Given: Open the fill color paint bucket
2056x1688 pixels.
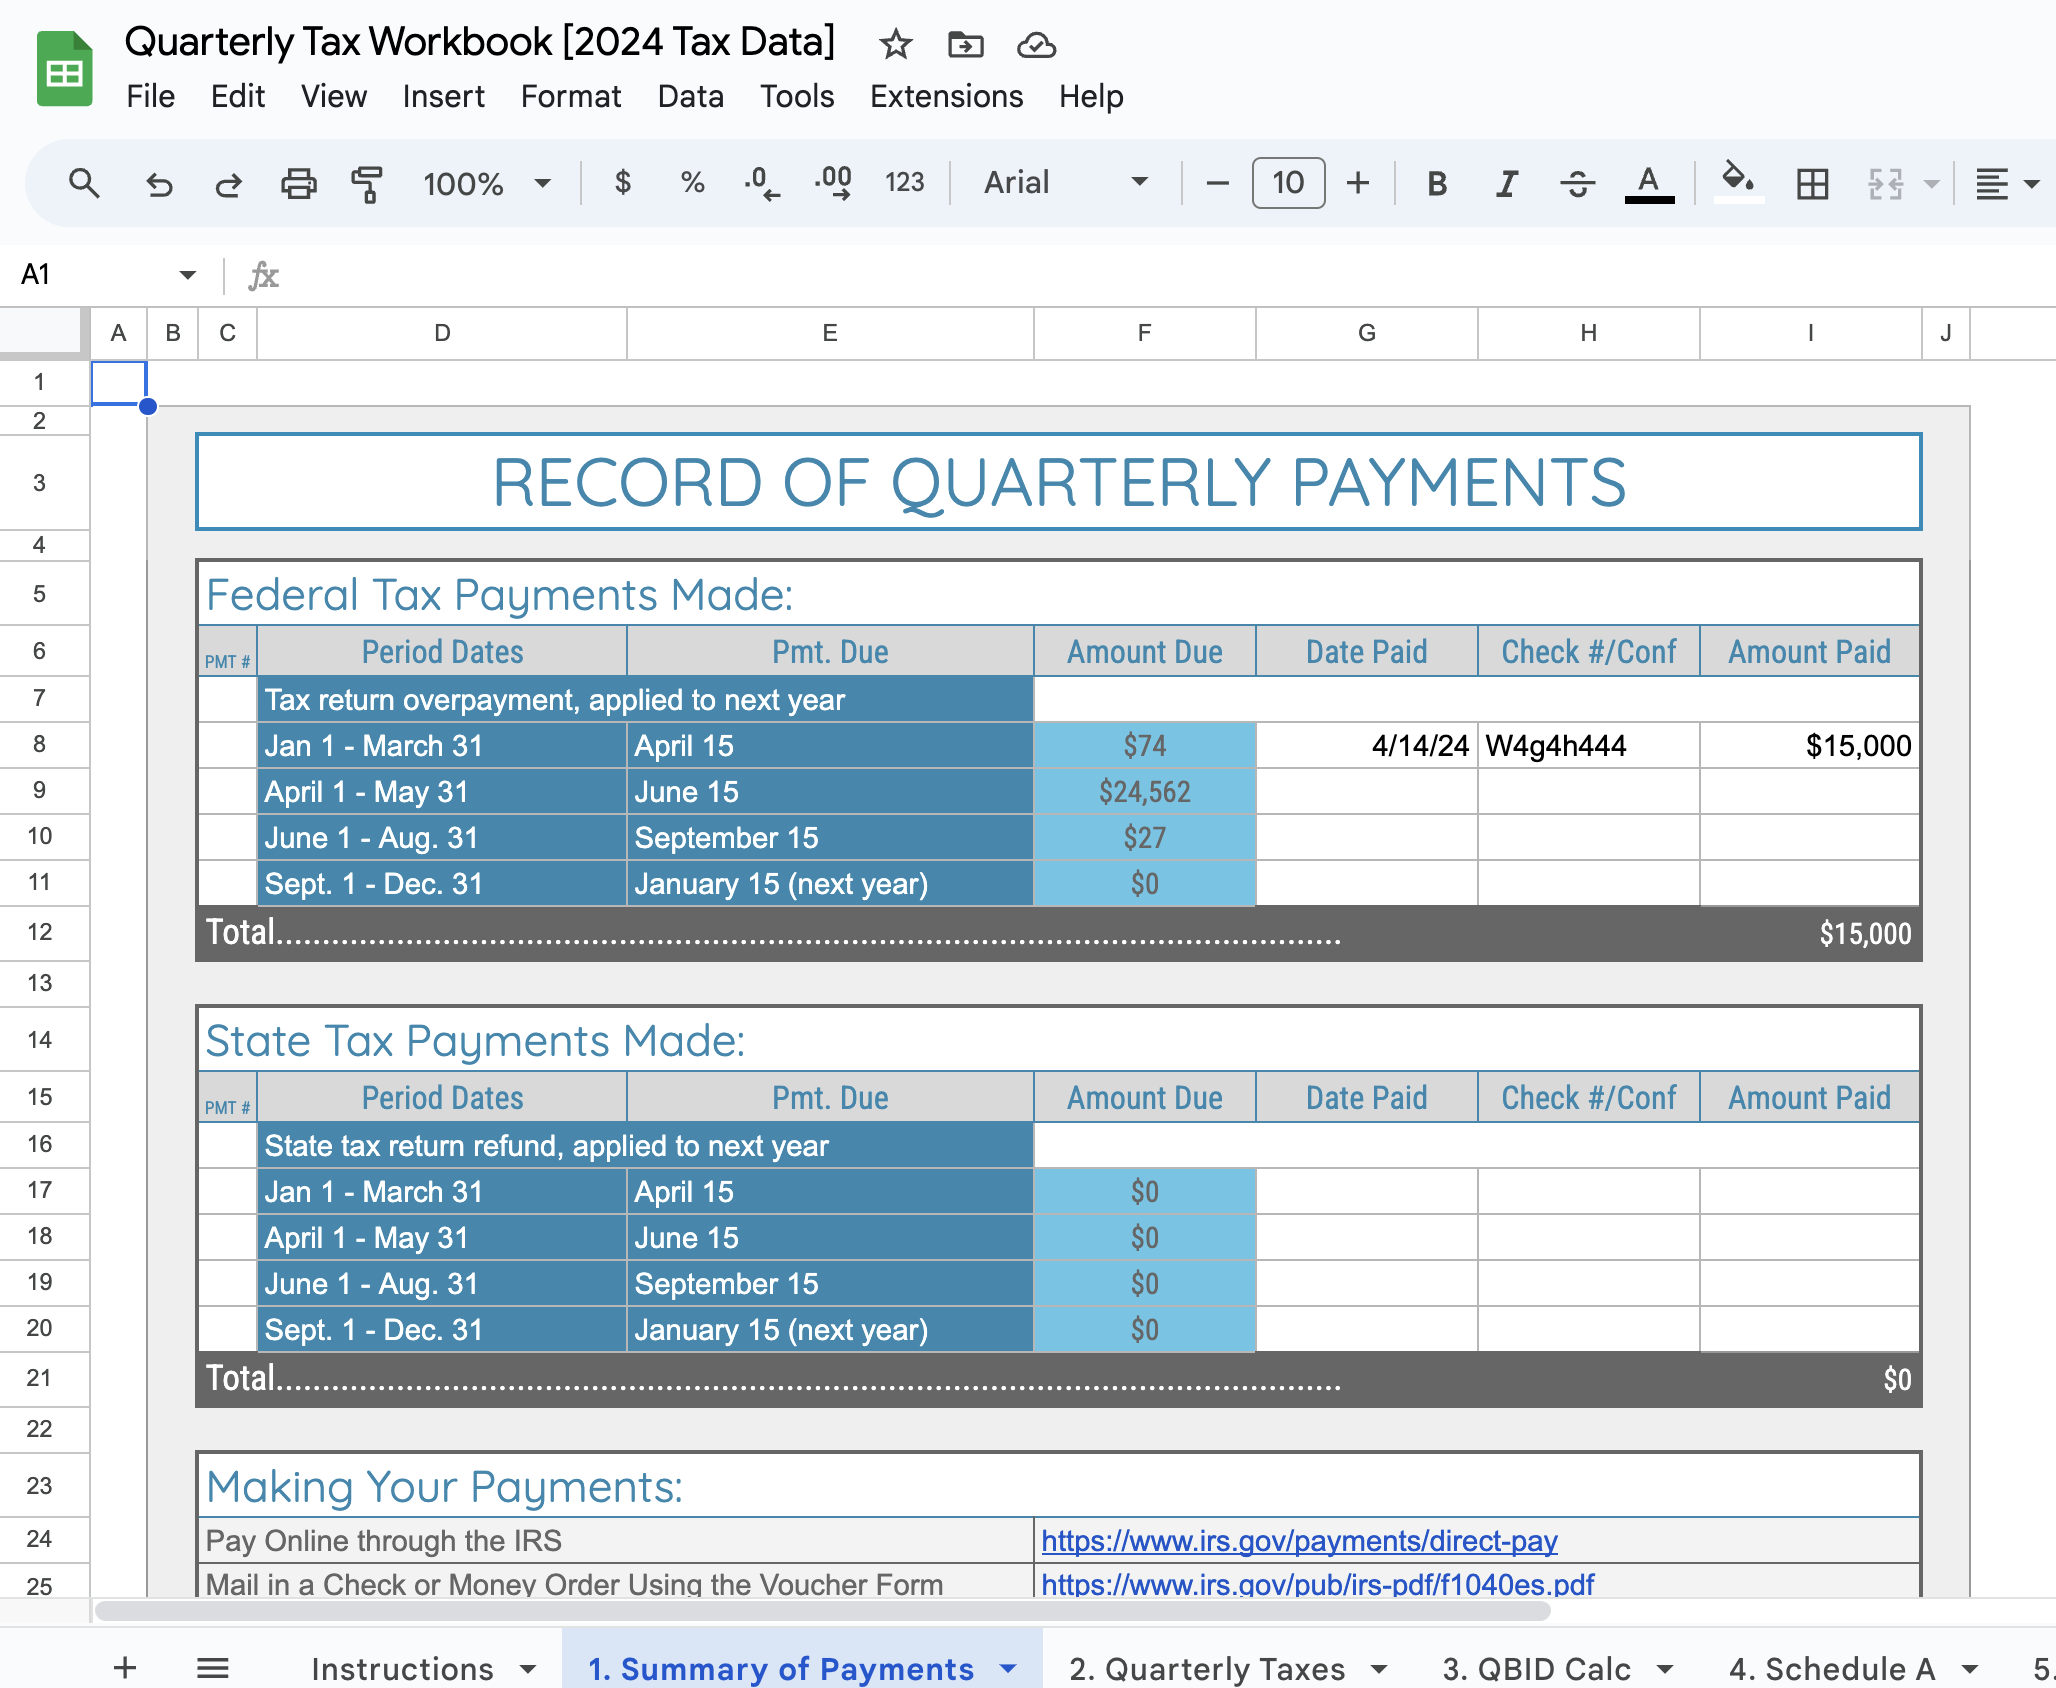Looking at the screenshot, I should [1738, 182].
